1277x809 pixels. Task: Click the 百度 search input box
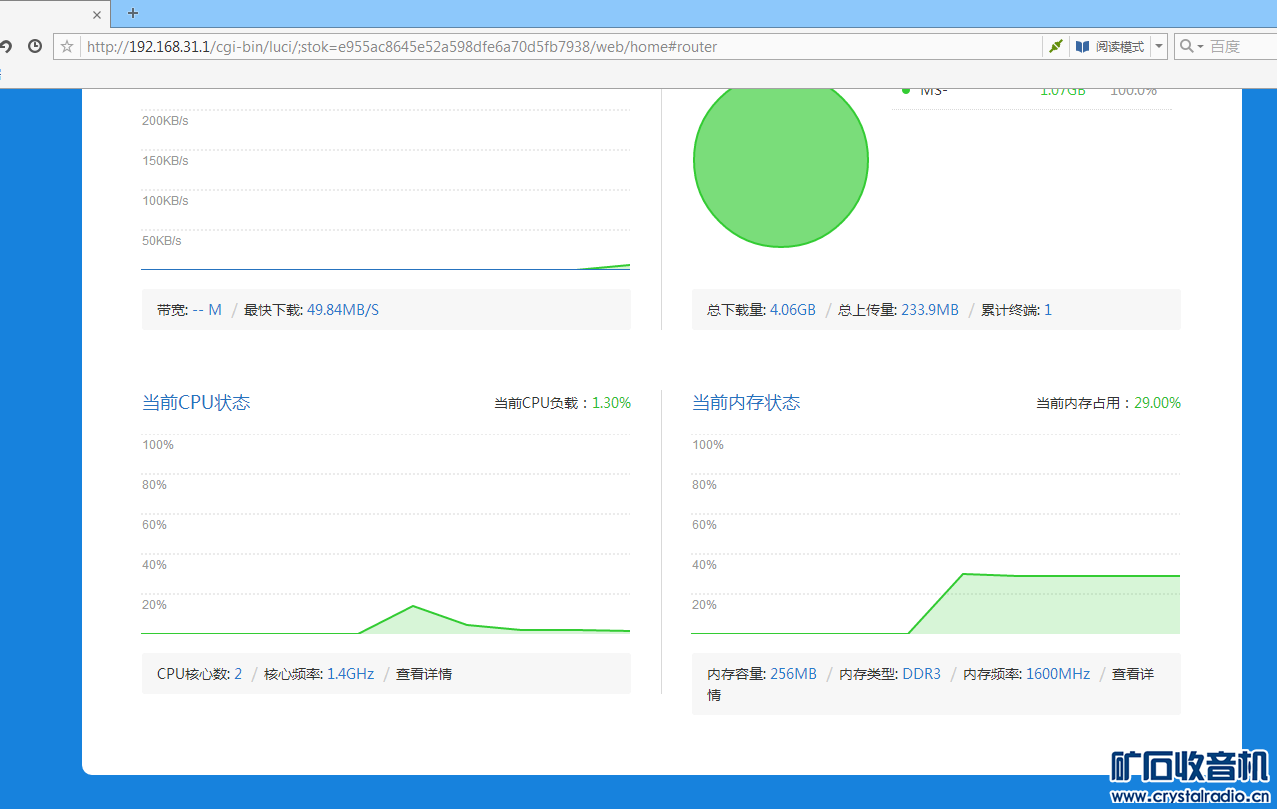pos(1238,46)
